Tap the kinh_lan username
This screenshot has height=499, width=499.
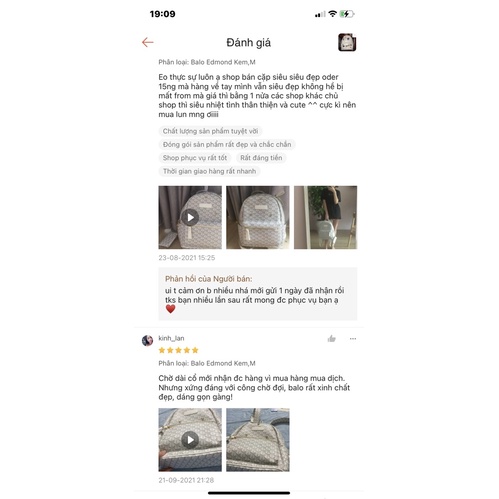[x=171, y=338]
